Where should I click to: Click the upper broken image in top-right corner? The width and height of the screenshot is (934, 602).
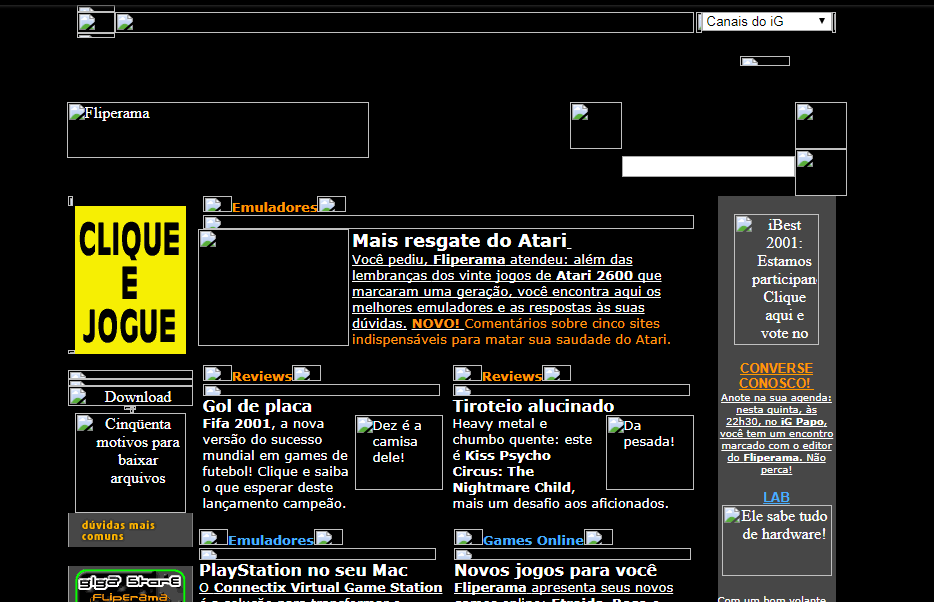coord(821,126)
